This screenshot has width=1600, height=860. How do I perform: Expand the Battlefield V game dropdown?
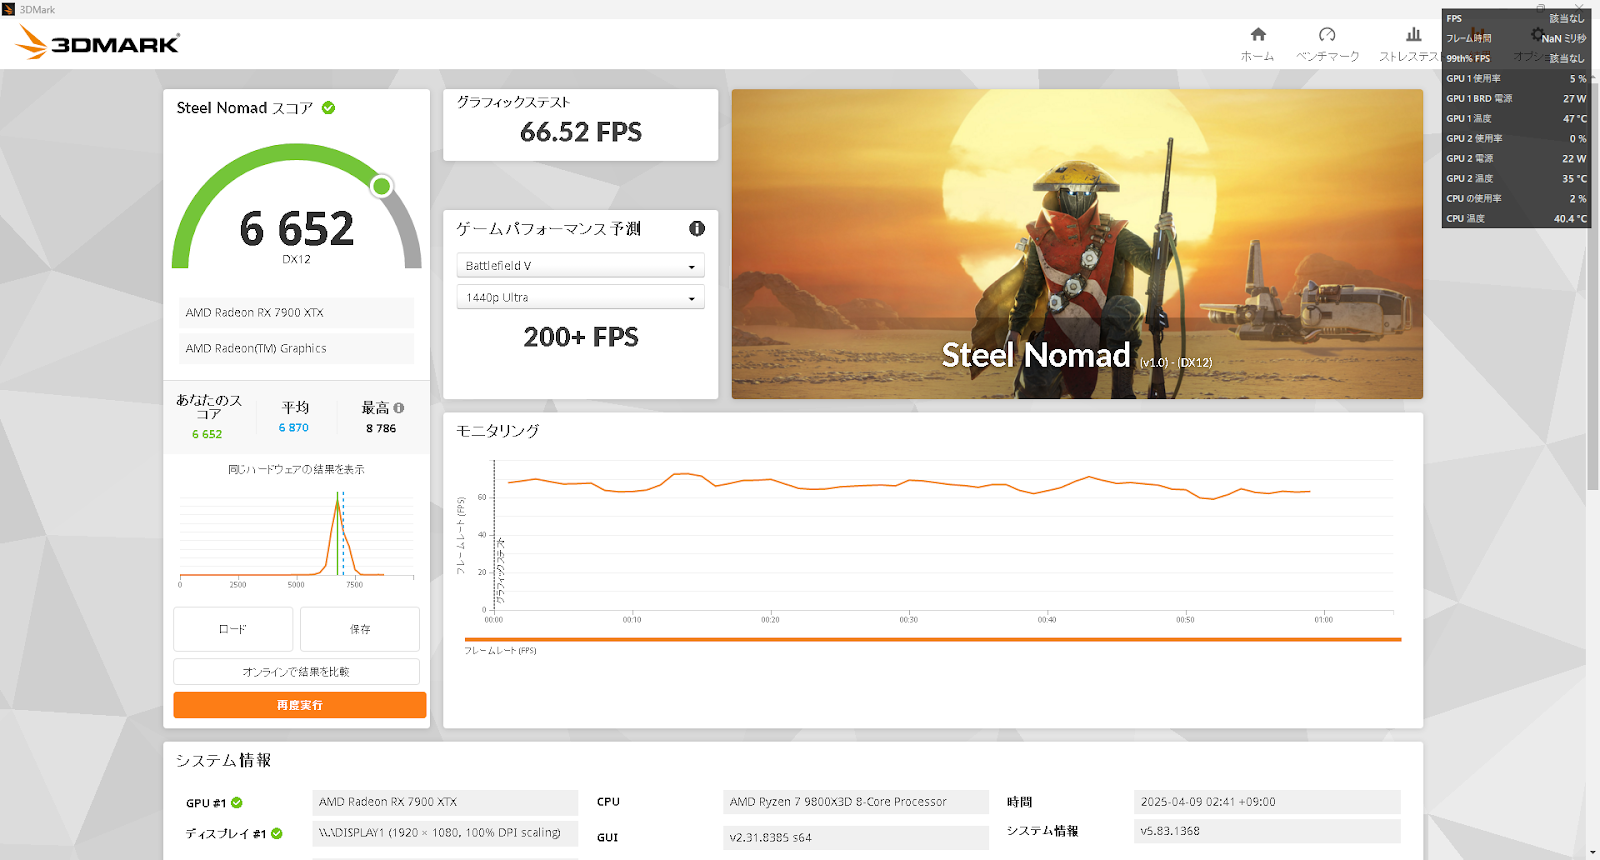pyautogui.click(x=580, y=266)
